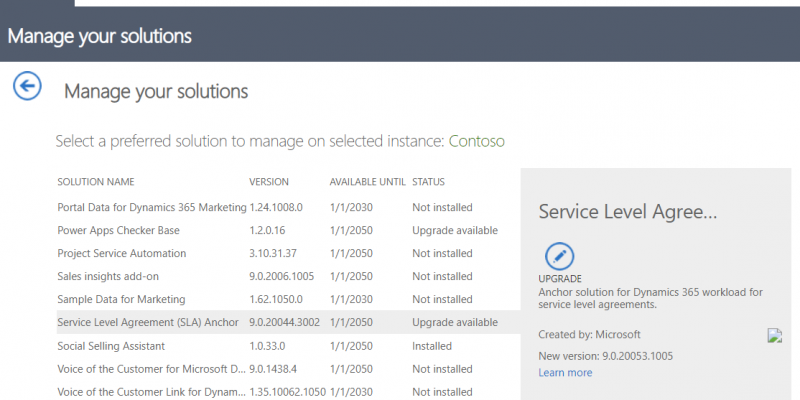This screenshot has height=400, width=800.
Task: Select Voice of the Customer Link row
Action: point(288,392)
